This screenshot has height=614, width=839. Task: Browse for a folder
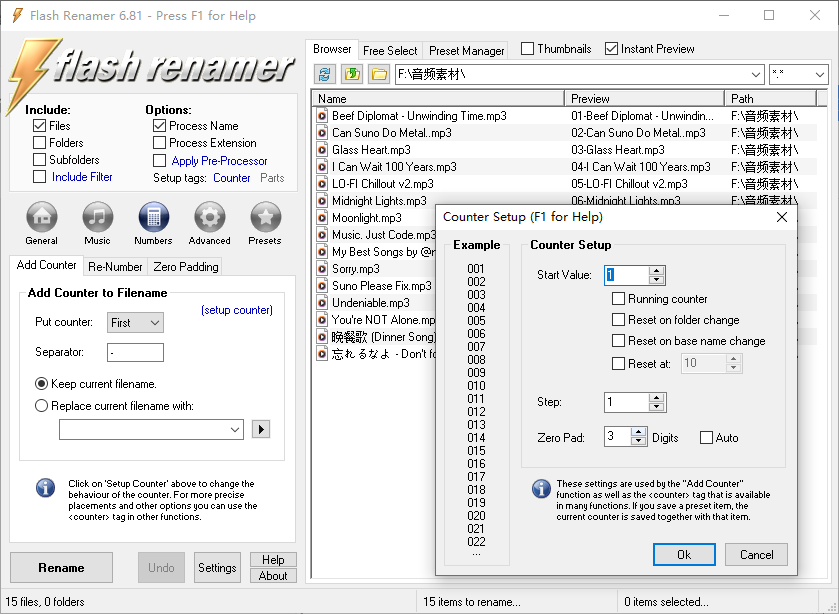point(379,74)
